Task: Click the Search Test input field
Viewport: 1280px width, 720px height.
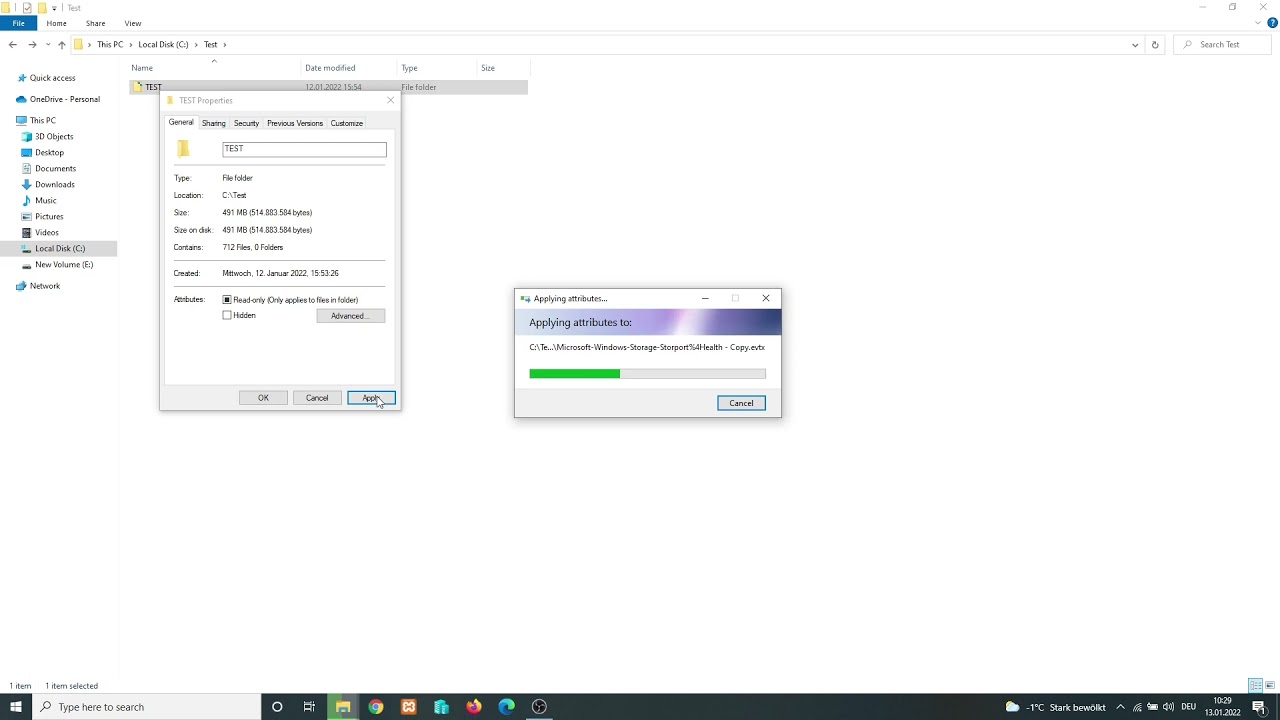Action: click(1223, 44)
